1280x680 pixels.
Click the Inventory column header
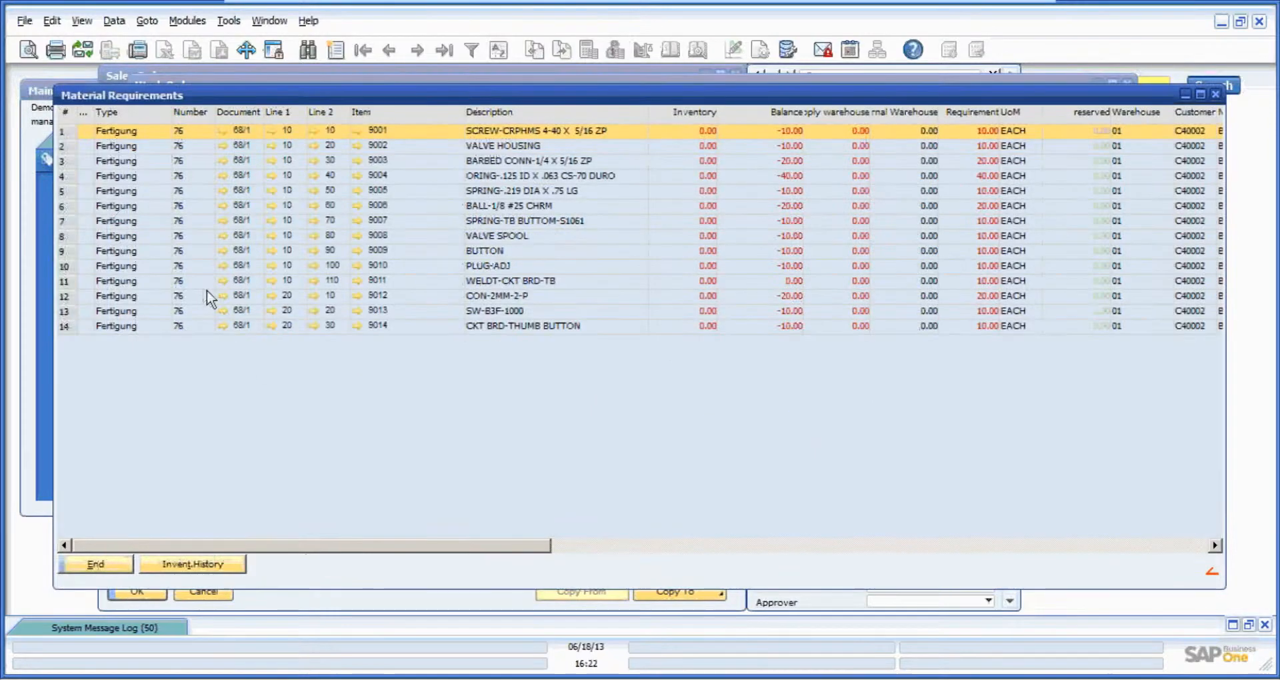click(x=694, y=112)
